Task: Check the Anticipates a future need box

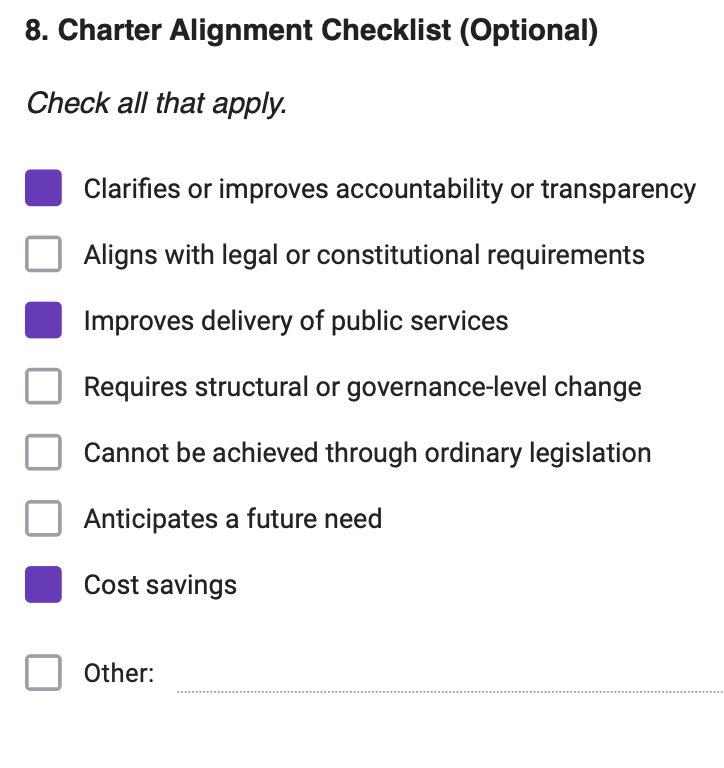Action: (x=43, y=518)
